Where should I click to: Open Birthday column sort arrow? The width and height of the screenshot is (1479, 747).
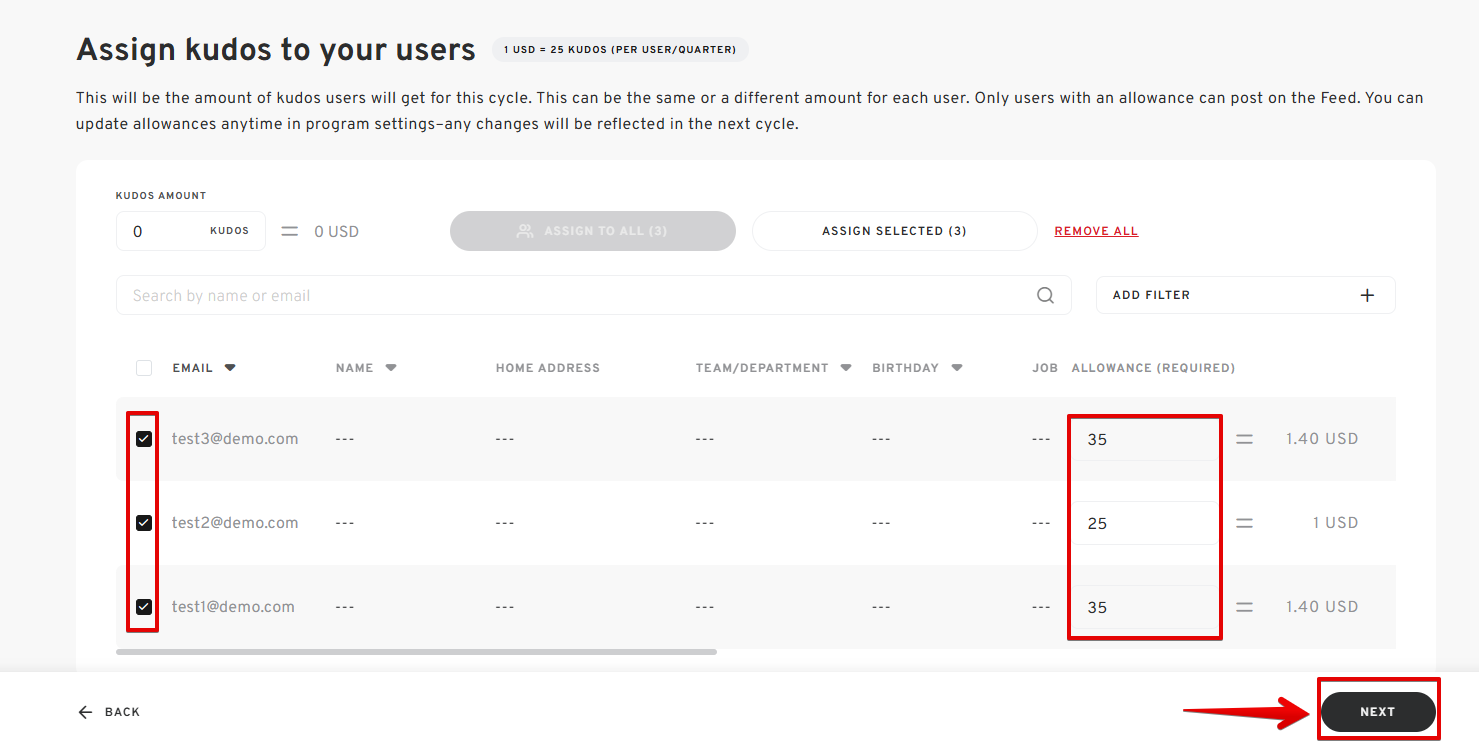pos(957,368)
